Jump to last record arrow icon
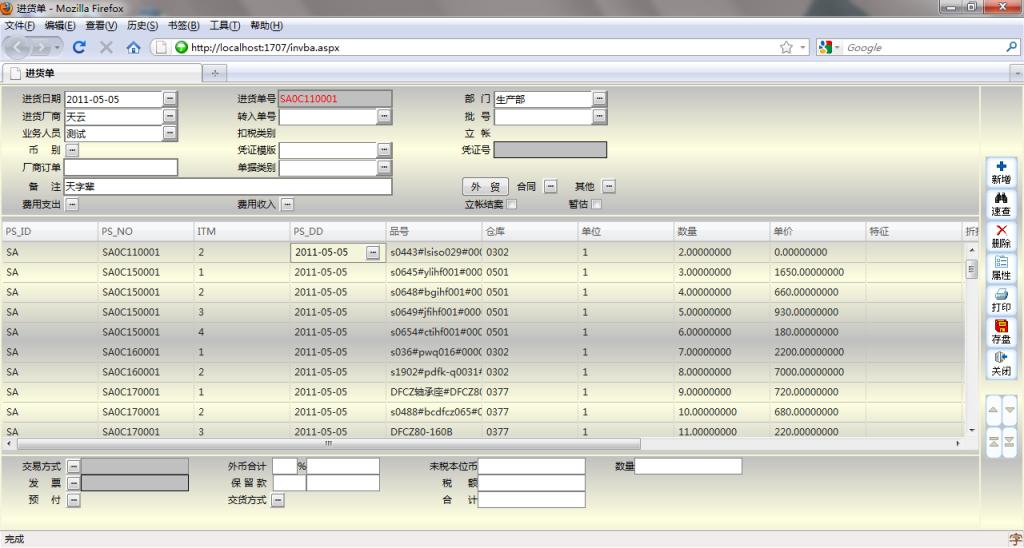1024x548 pixels. [x=1010, y=442]
